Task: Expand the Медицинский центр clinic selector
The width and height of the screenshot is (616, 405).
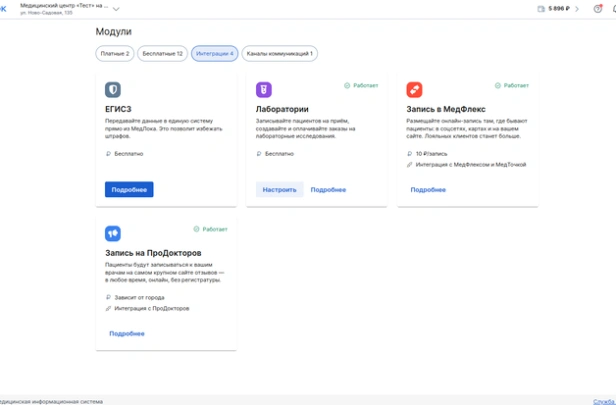Action: (x=116, y=9)
